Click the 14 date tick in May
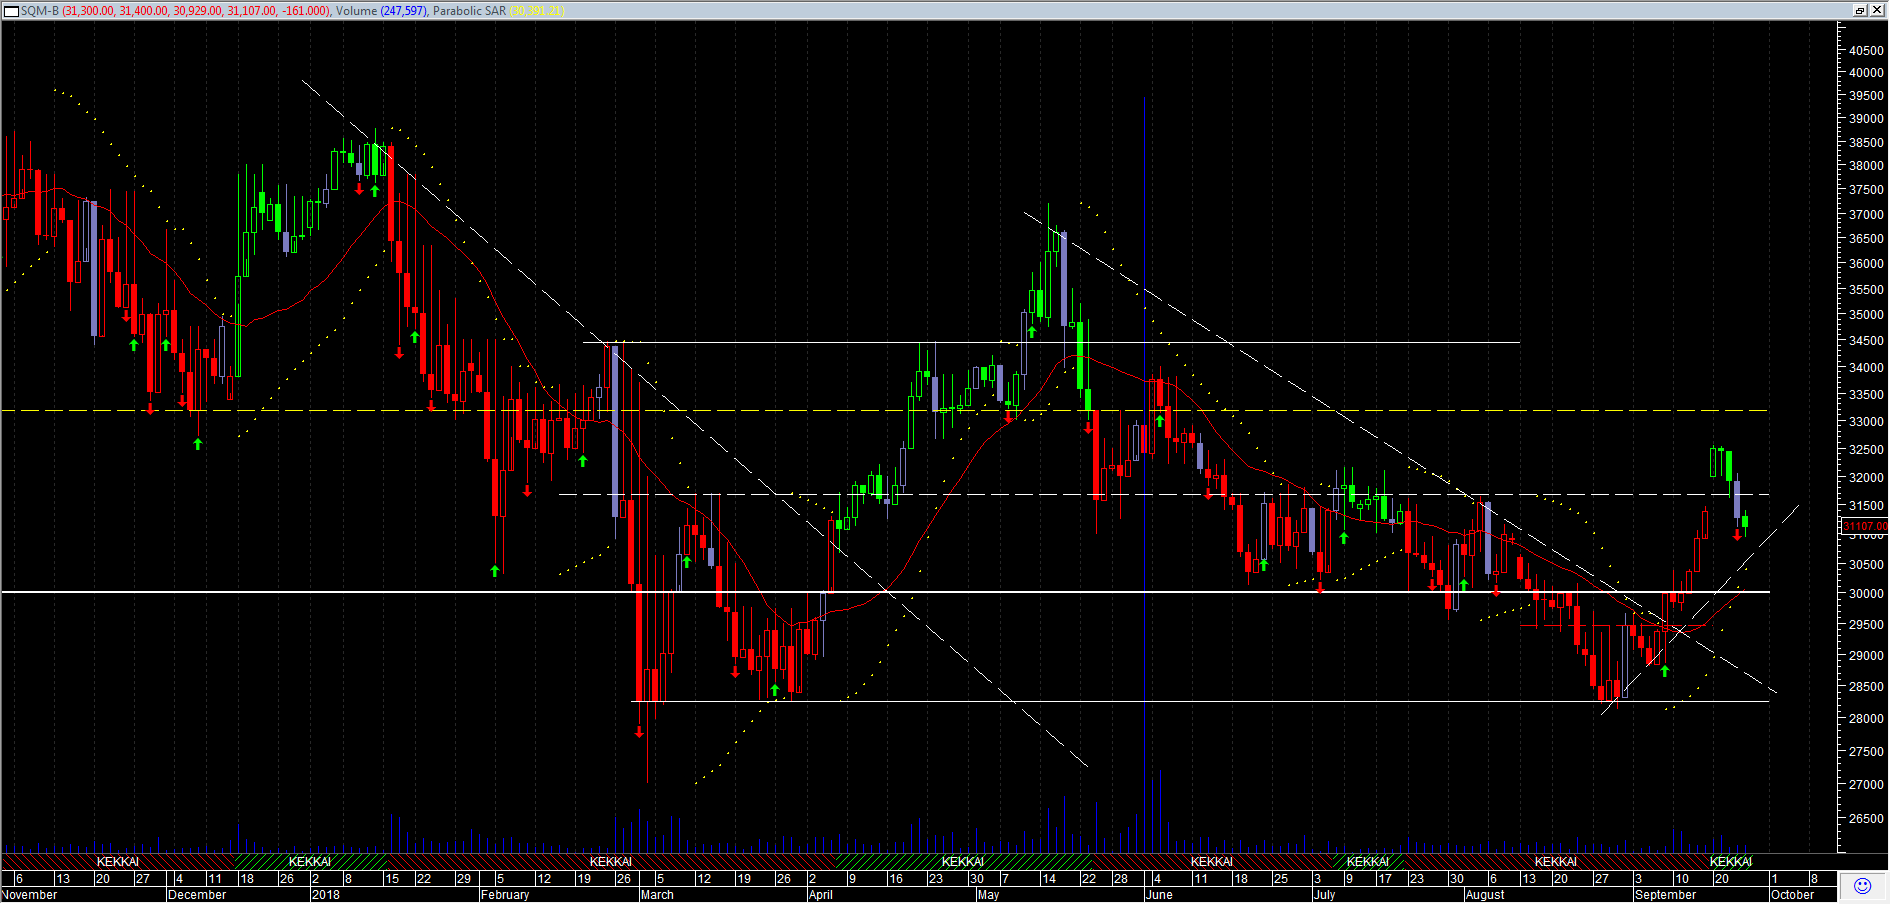Viewport: 1890px width, 904px height. coord(1049,879)
